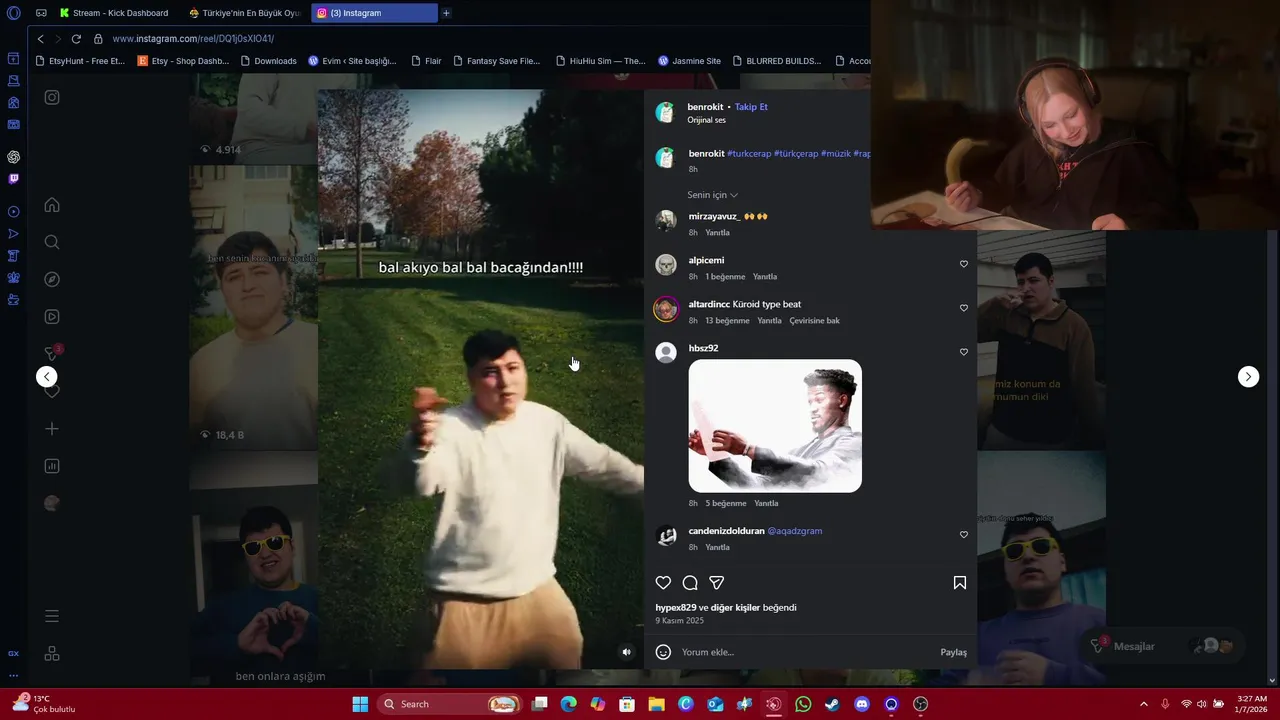The height and width of the screenshot is (720, 1280).
Task: Open Instagram search magnifier in sidebar
Action: (52, 242)
